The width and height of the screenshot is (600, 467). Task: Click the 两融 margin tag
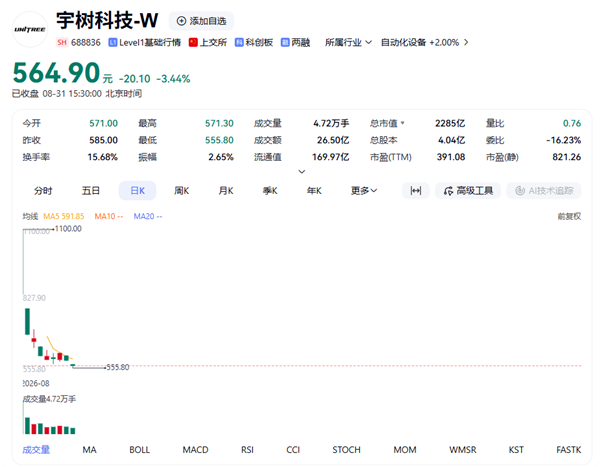pos(295,42)
